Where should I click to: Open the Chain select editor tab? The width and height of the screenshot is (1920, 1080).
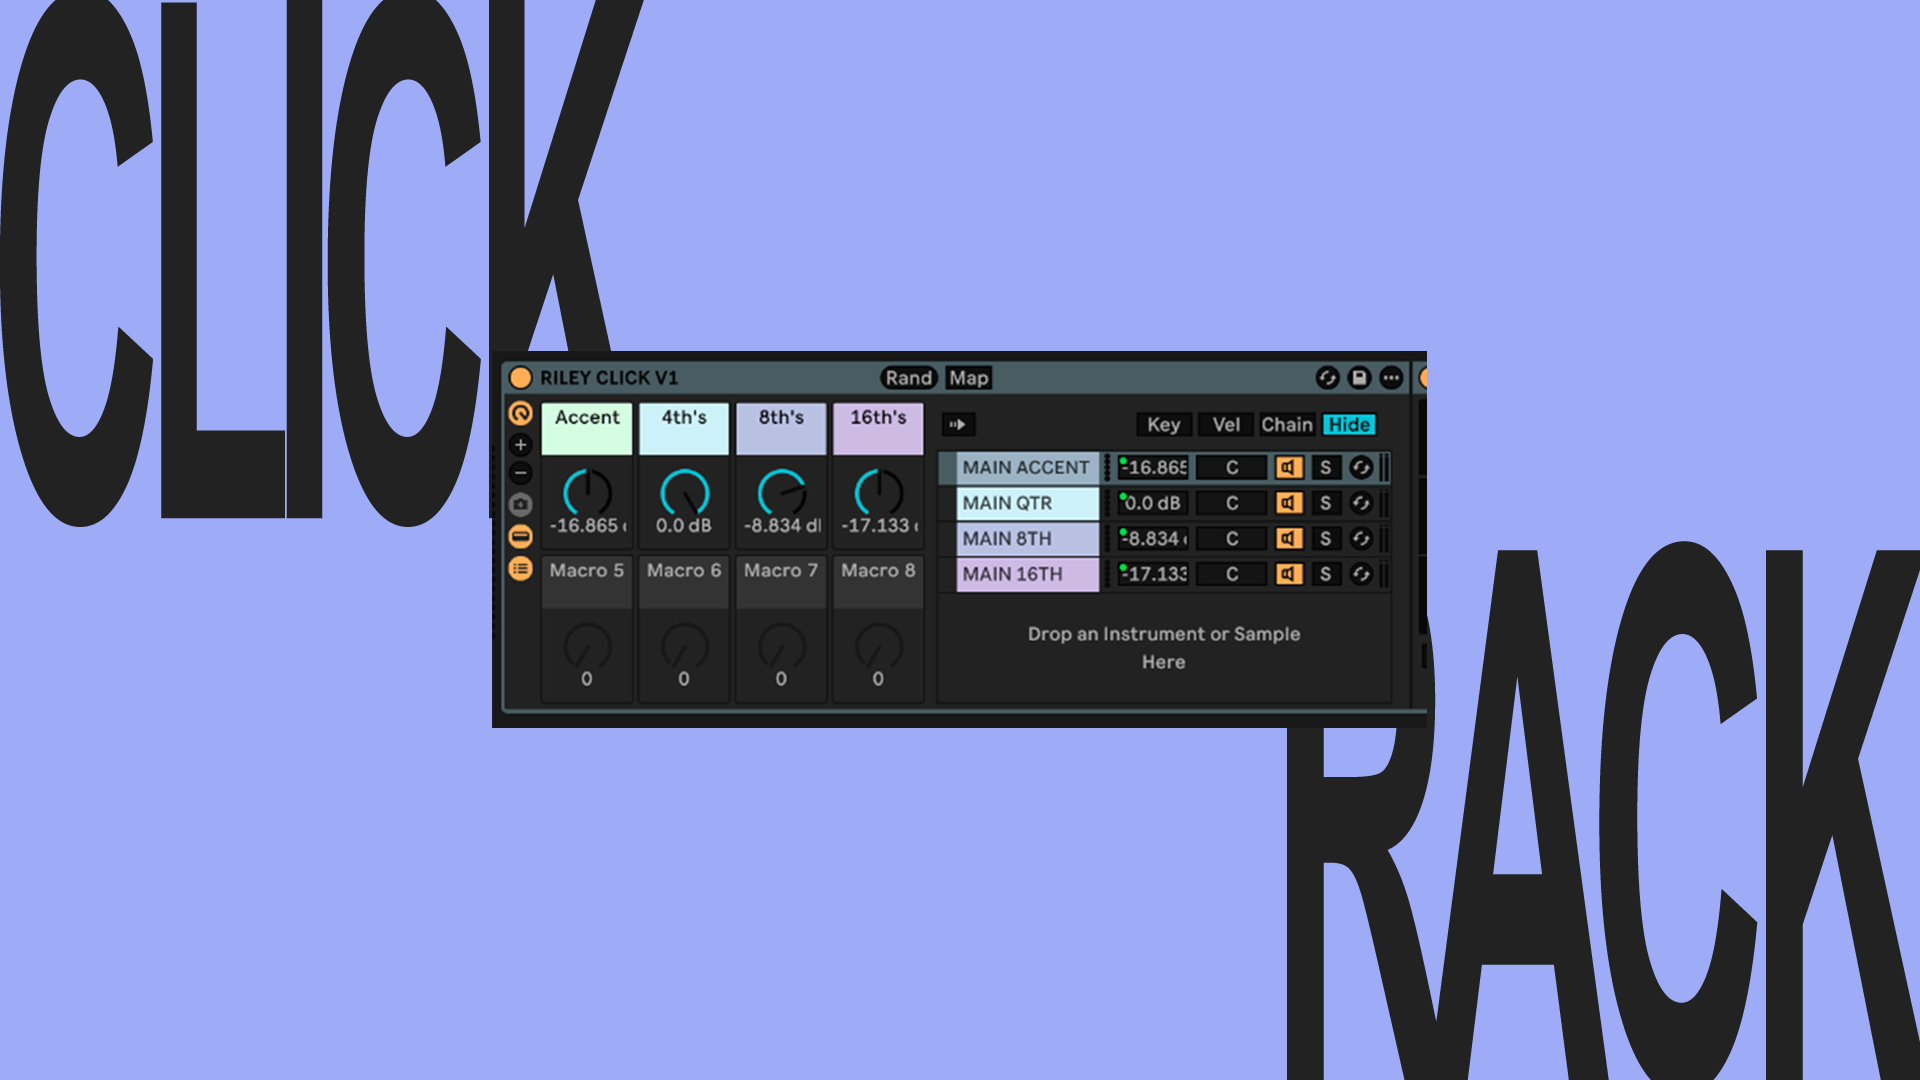point(1286,424)
